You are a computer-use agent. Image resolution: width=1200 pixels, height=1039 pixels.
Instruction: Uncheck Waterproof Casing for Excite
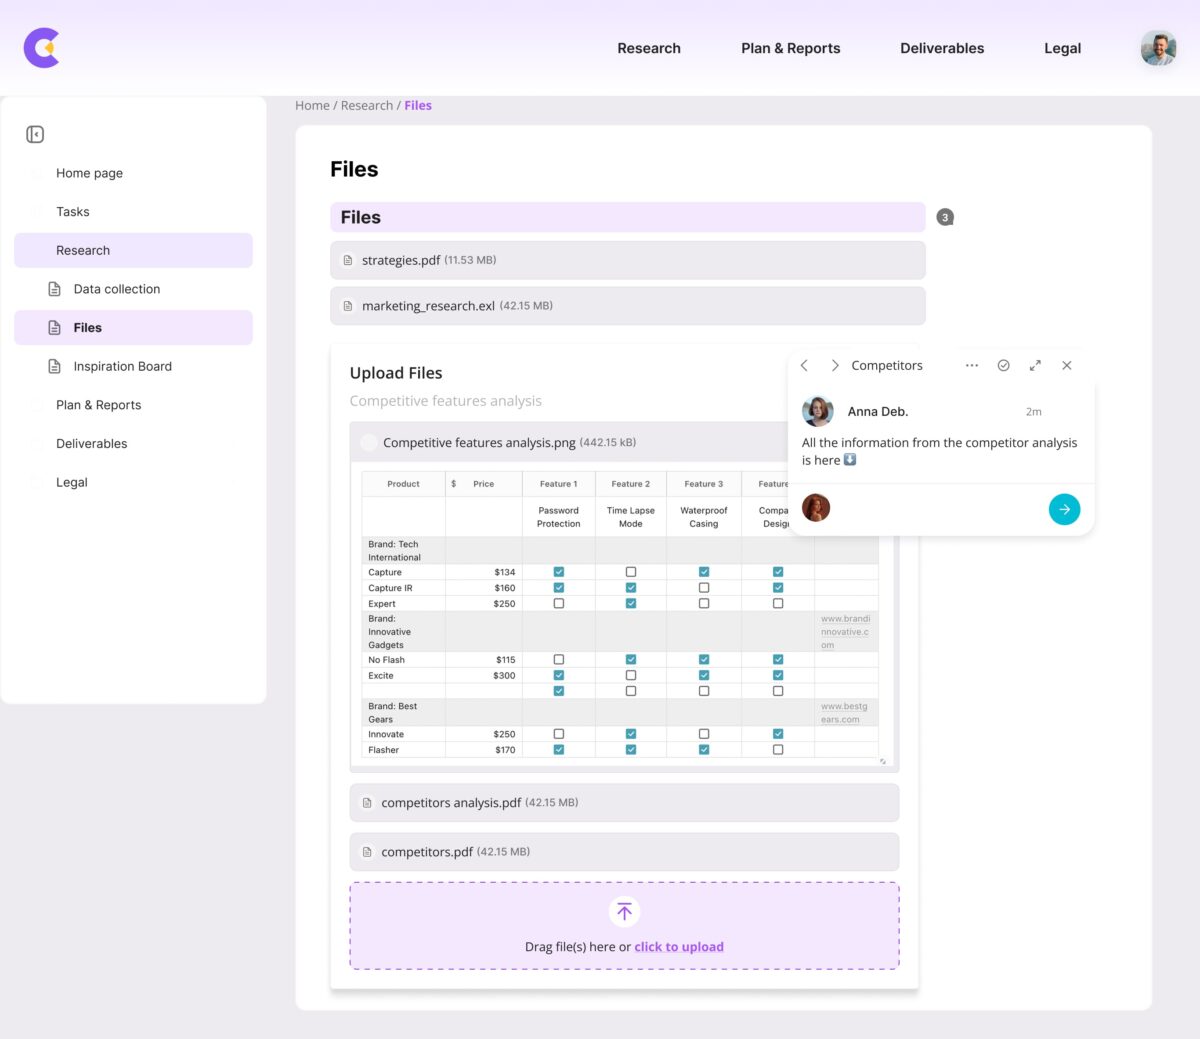(x=703, y=675)
